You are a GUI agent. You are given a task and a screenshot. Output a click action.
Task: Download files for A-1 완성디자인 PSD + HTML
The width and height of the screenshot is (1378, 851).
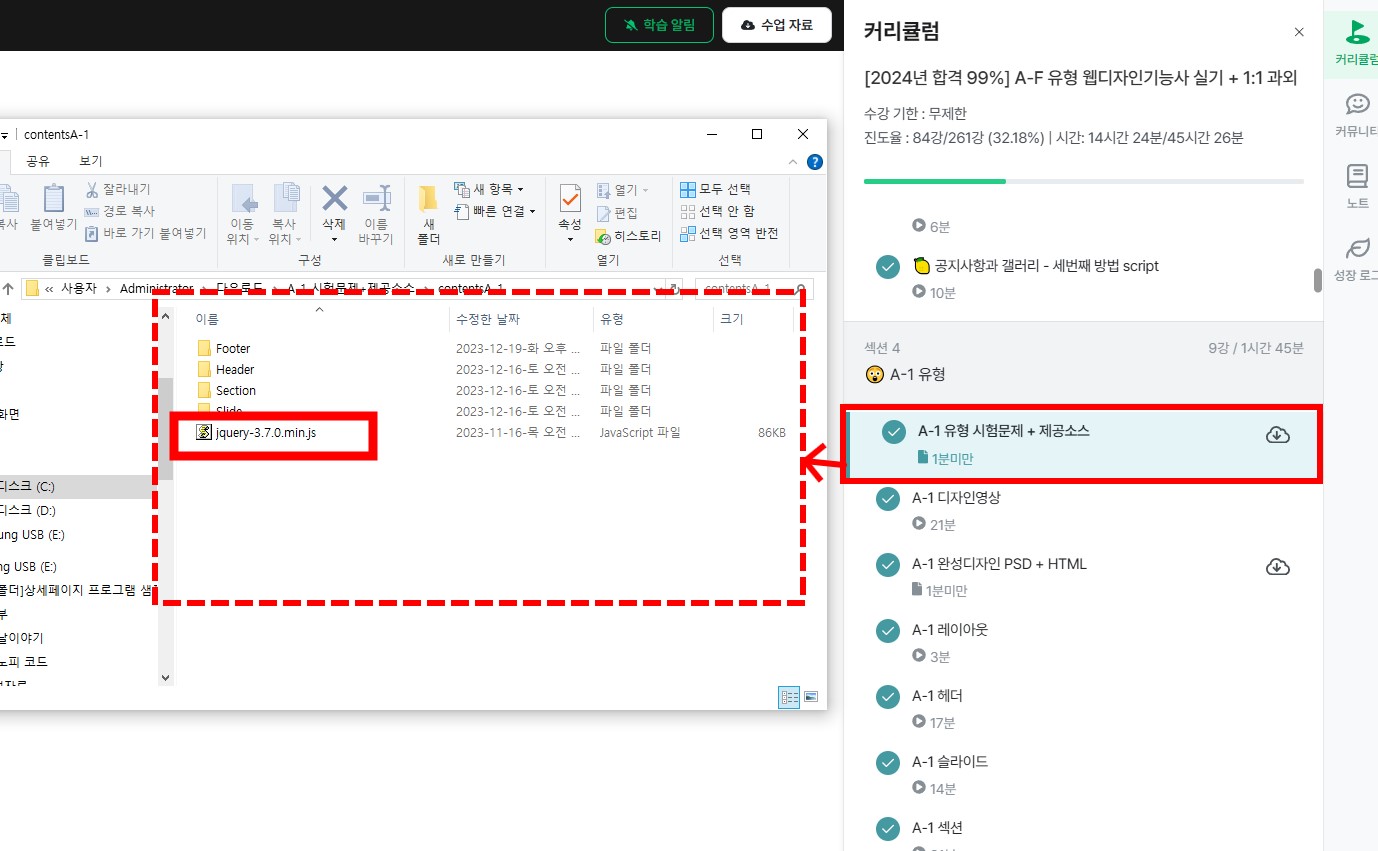coord(1278,567)
